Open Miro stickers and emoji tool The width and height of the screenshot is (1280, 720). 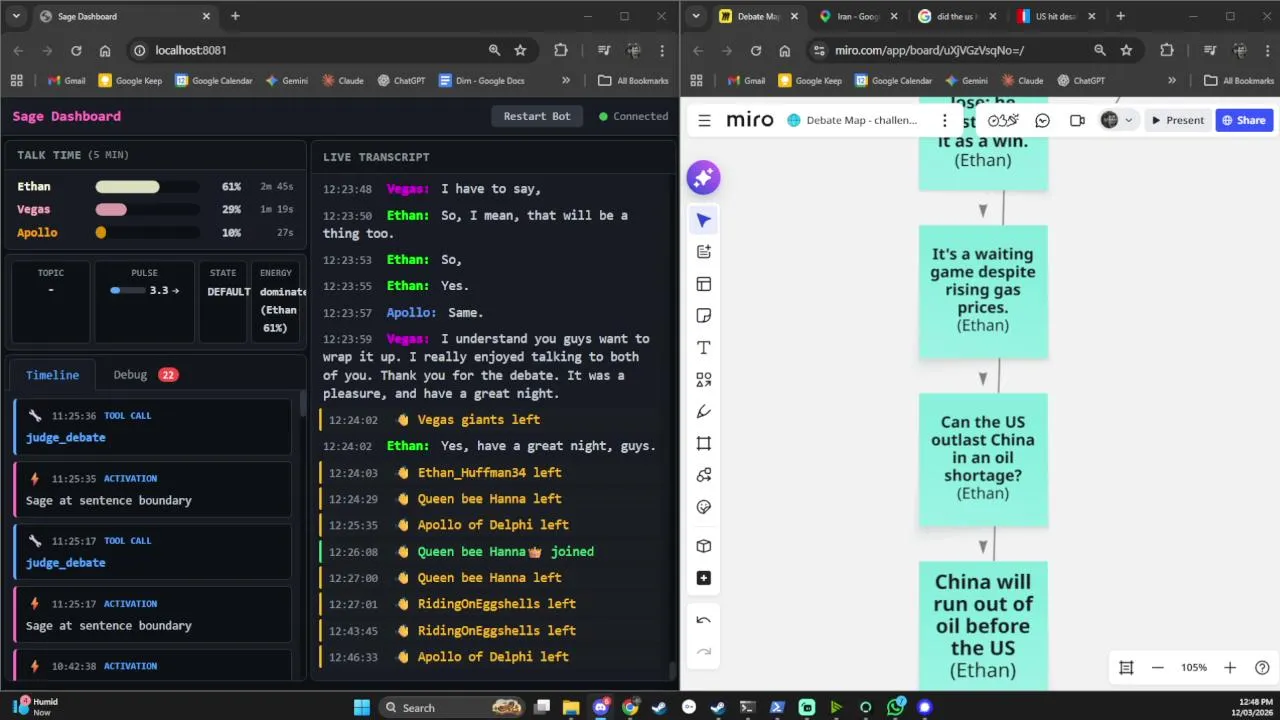[x=704, y=507]
